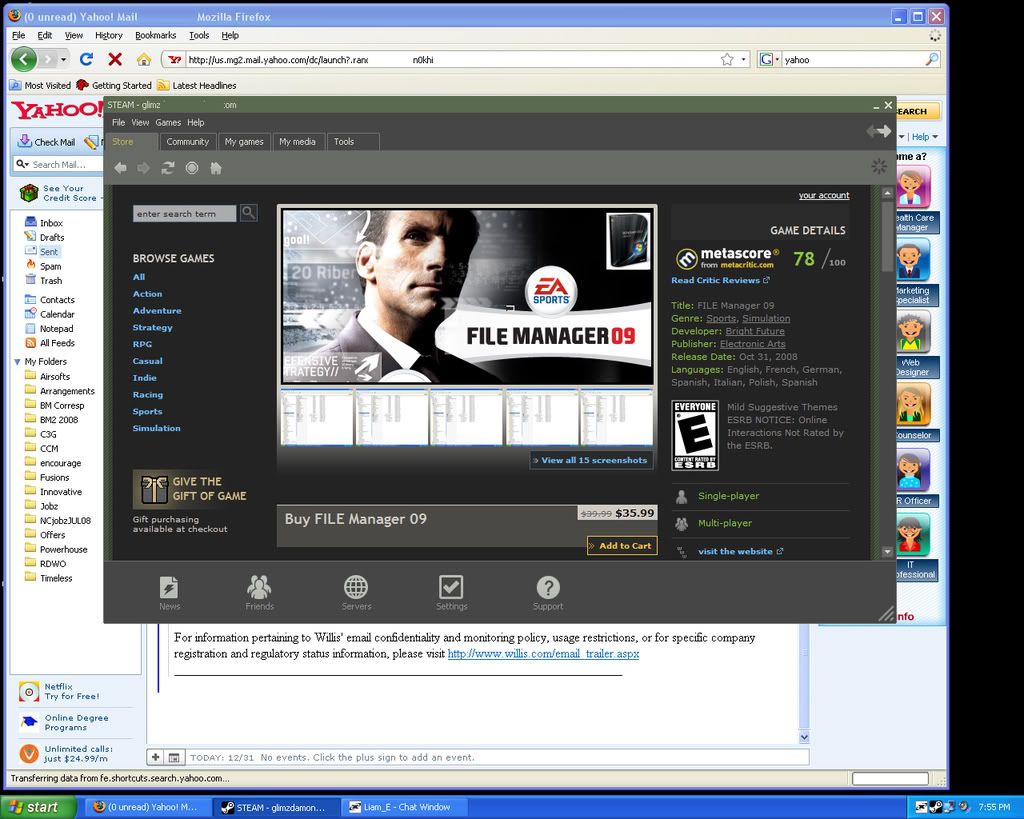This screenshot has height=819, width=1024.
Task: Open Yahoo Contacts
Action: click(57, 300)
